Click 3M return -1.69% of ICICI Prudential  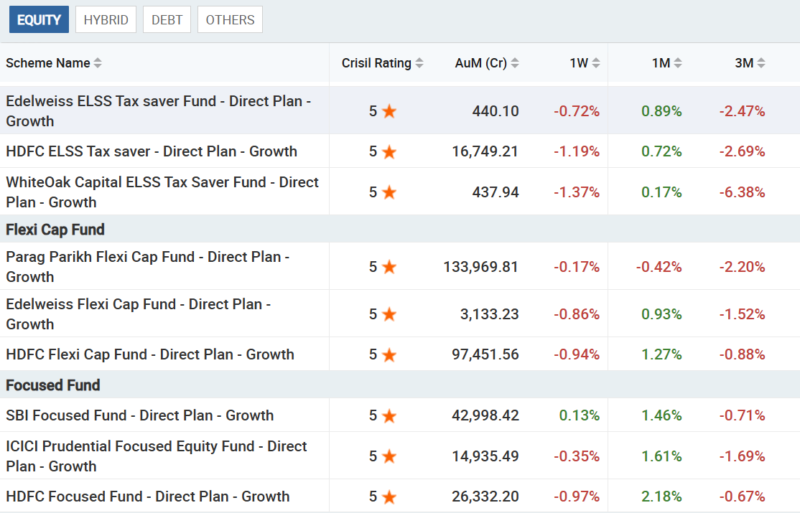point(742,456)
